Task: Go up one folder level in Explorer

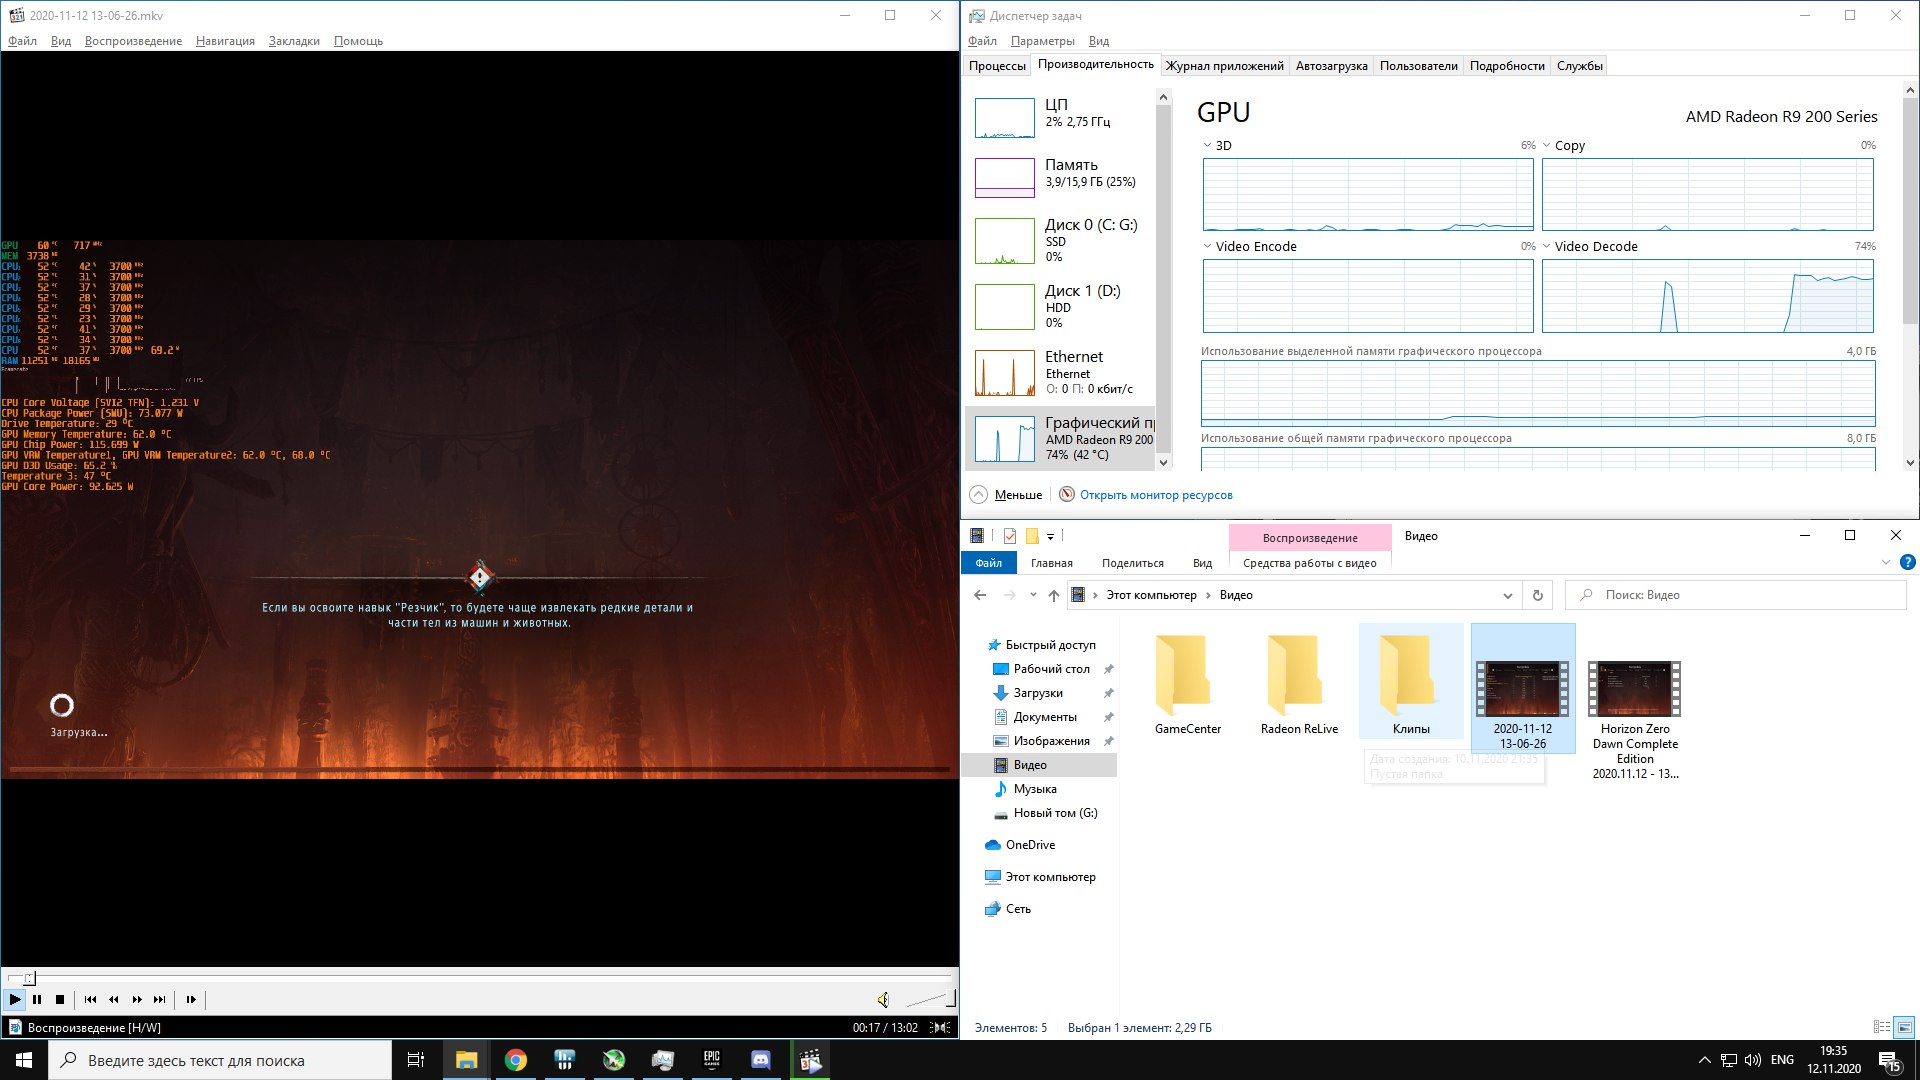Action: 1053,595
